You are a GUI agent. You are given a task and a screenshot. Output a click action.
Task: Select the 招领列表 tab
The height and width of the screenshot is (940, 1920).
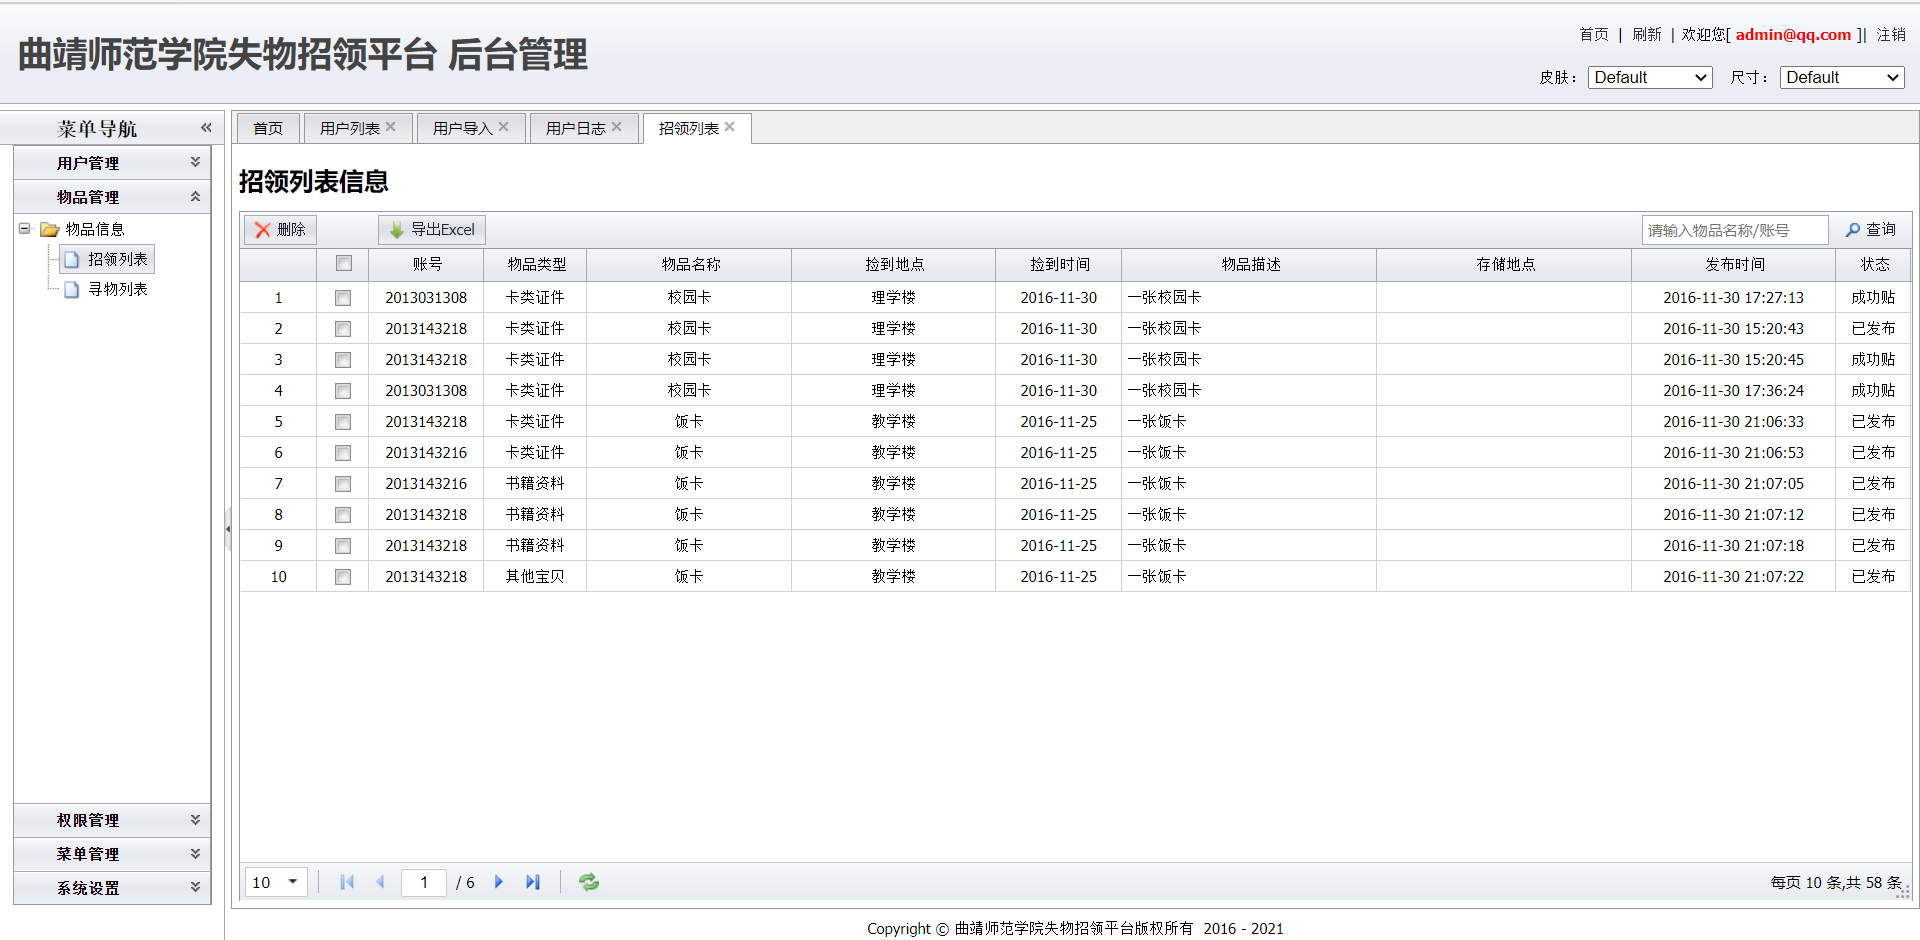689,128
